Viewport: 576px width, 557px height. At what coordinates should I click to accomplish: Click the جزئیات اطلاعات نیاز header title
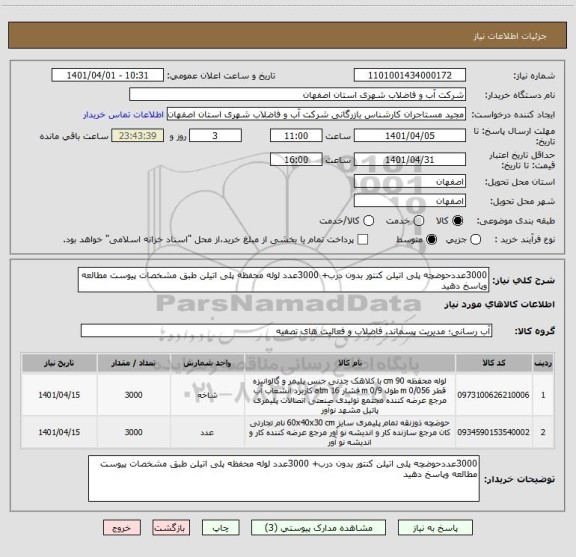coord(510,36)
